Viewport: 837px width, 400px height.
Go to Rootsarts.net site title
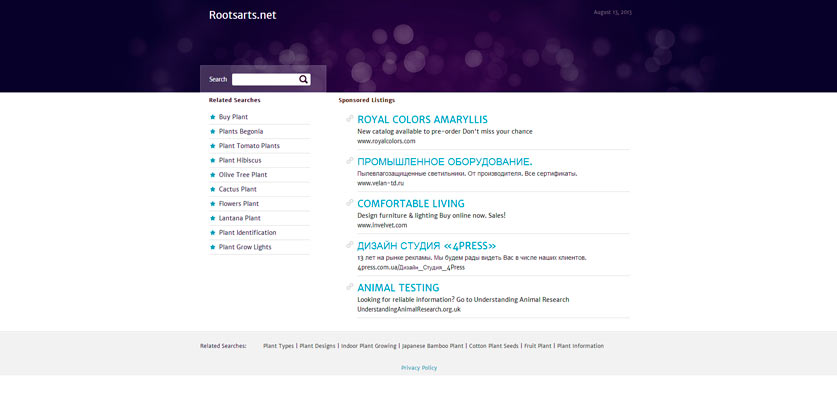tap(242, 15)
